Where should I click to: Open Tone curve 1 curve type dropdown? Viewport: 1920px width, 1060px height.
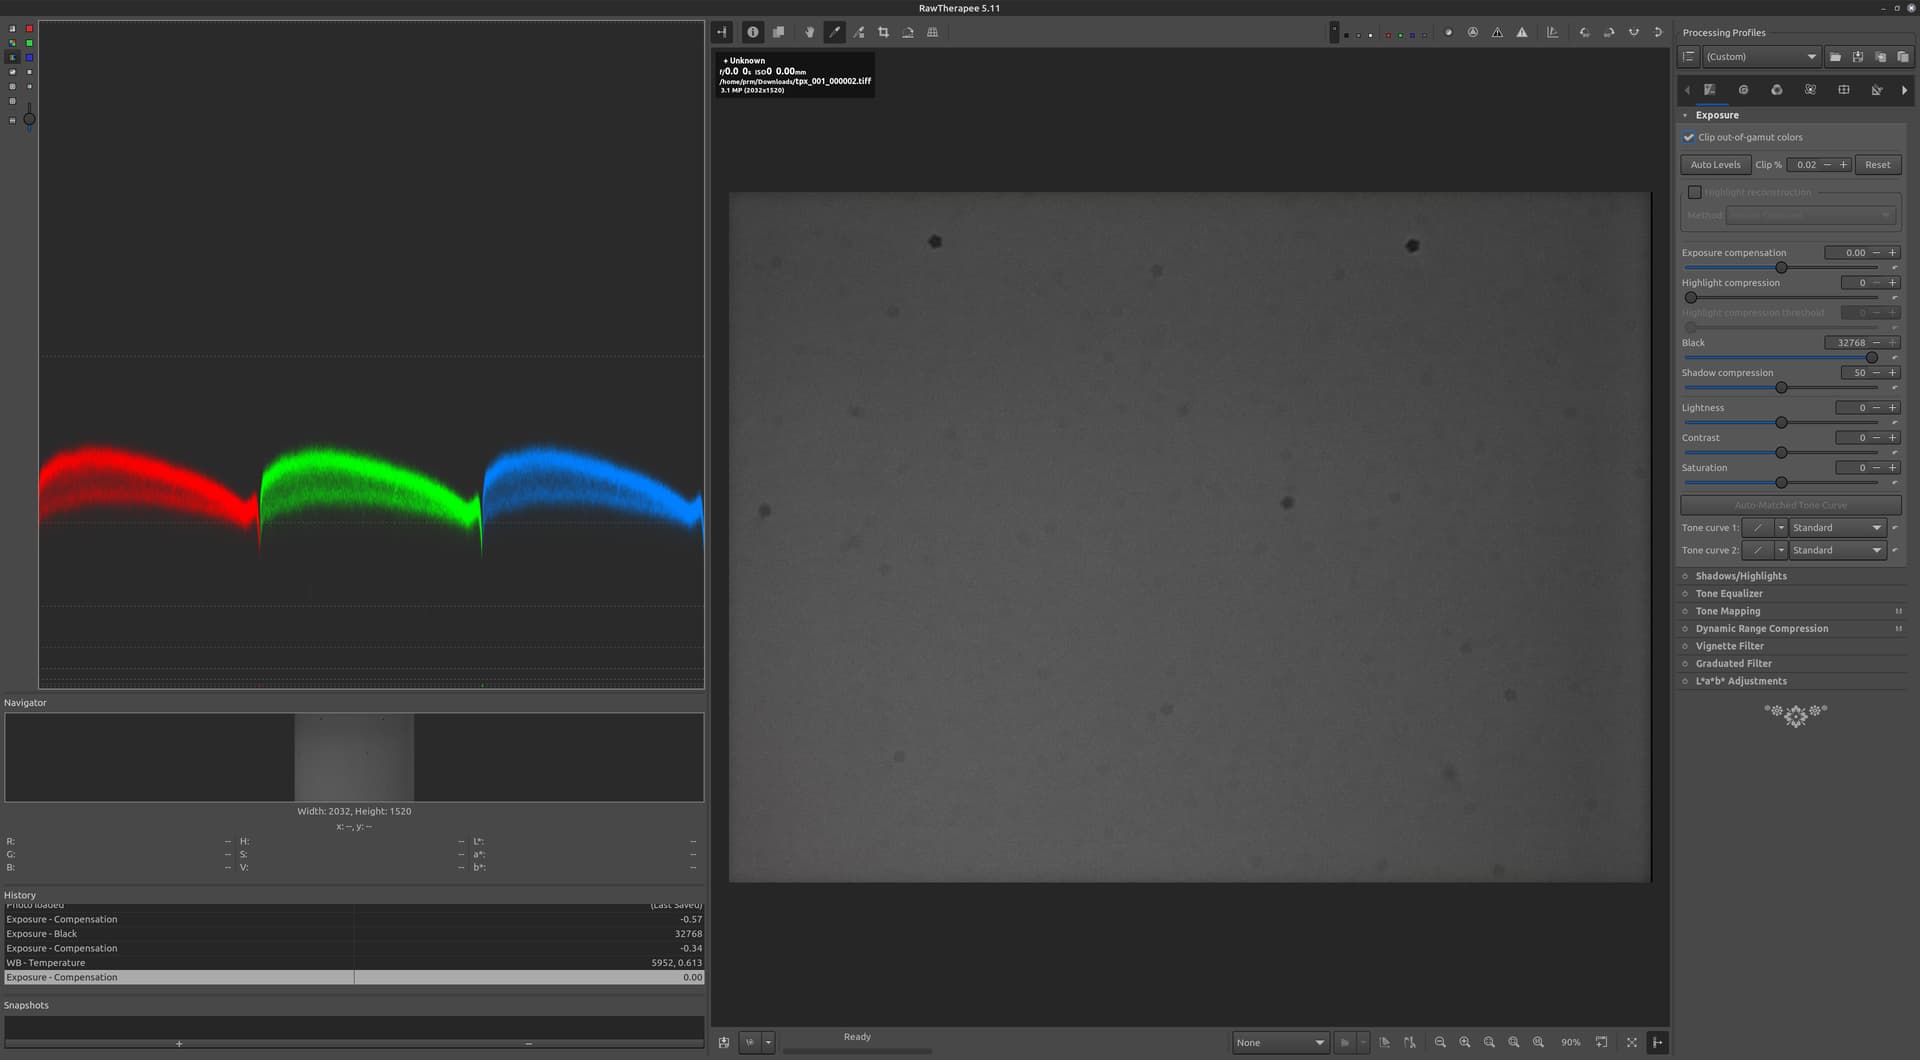1781,528
